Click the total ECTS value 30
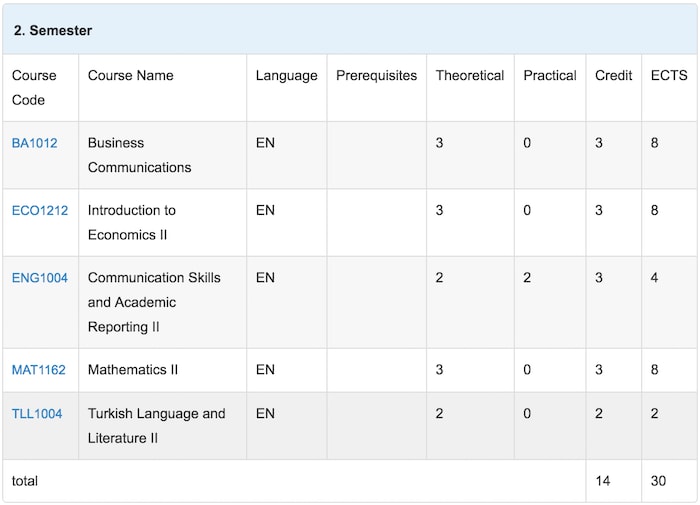The image size is (700, 505). 658,481
